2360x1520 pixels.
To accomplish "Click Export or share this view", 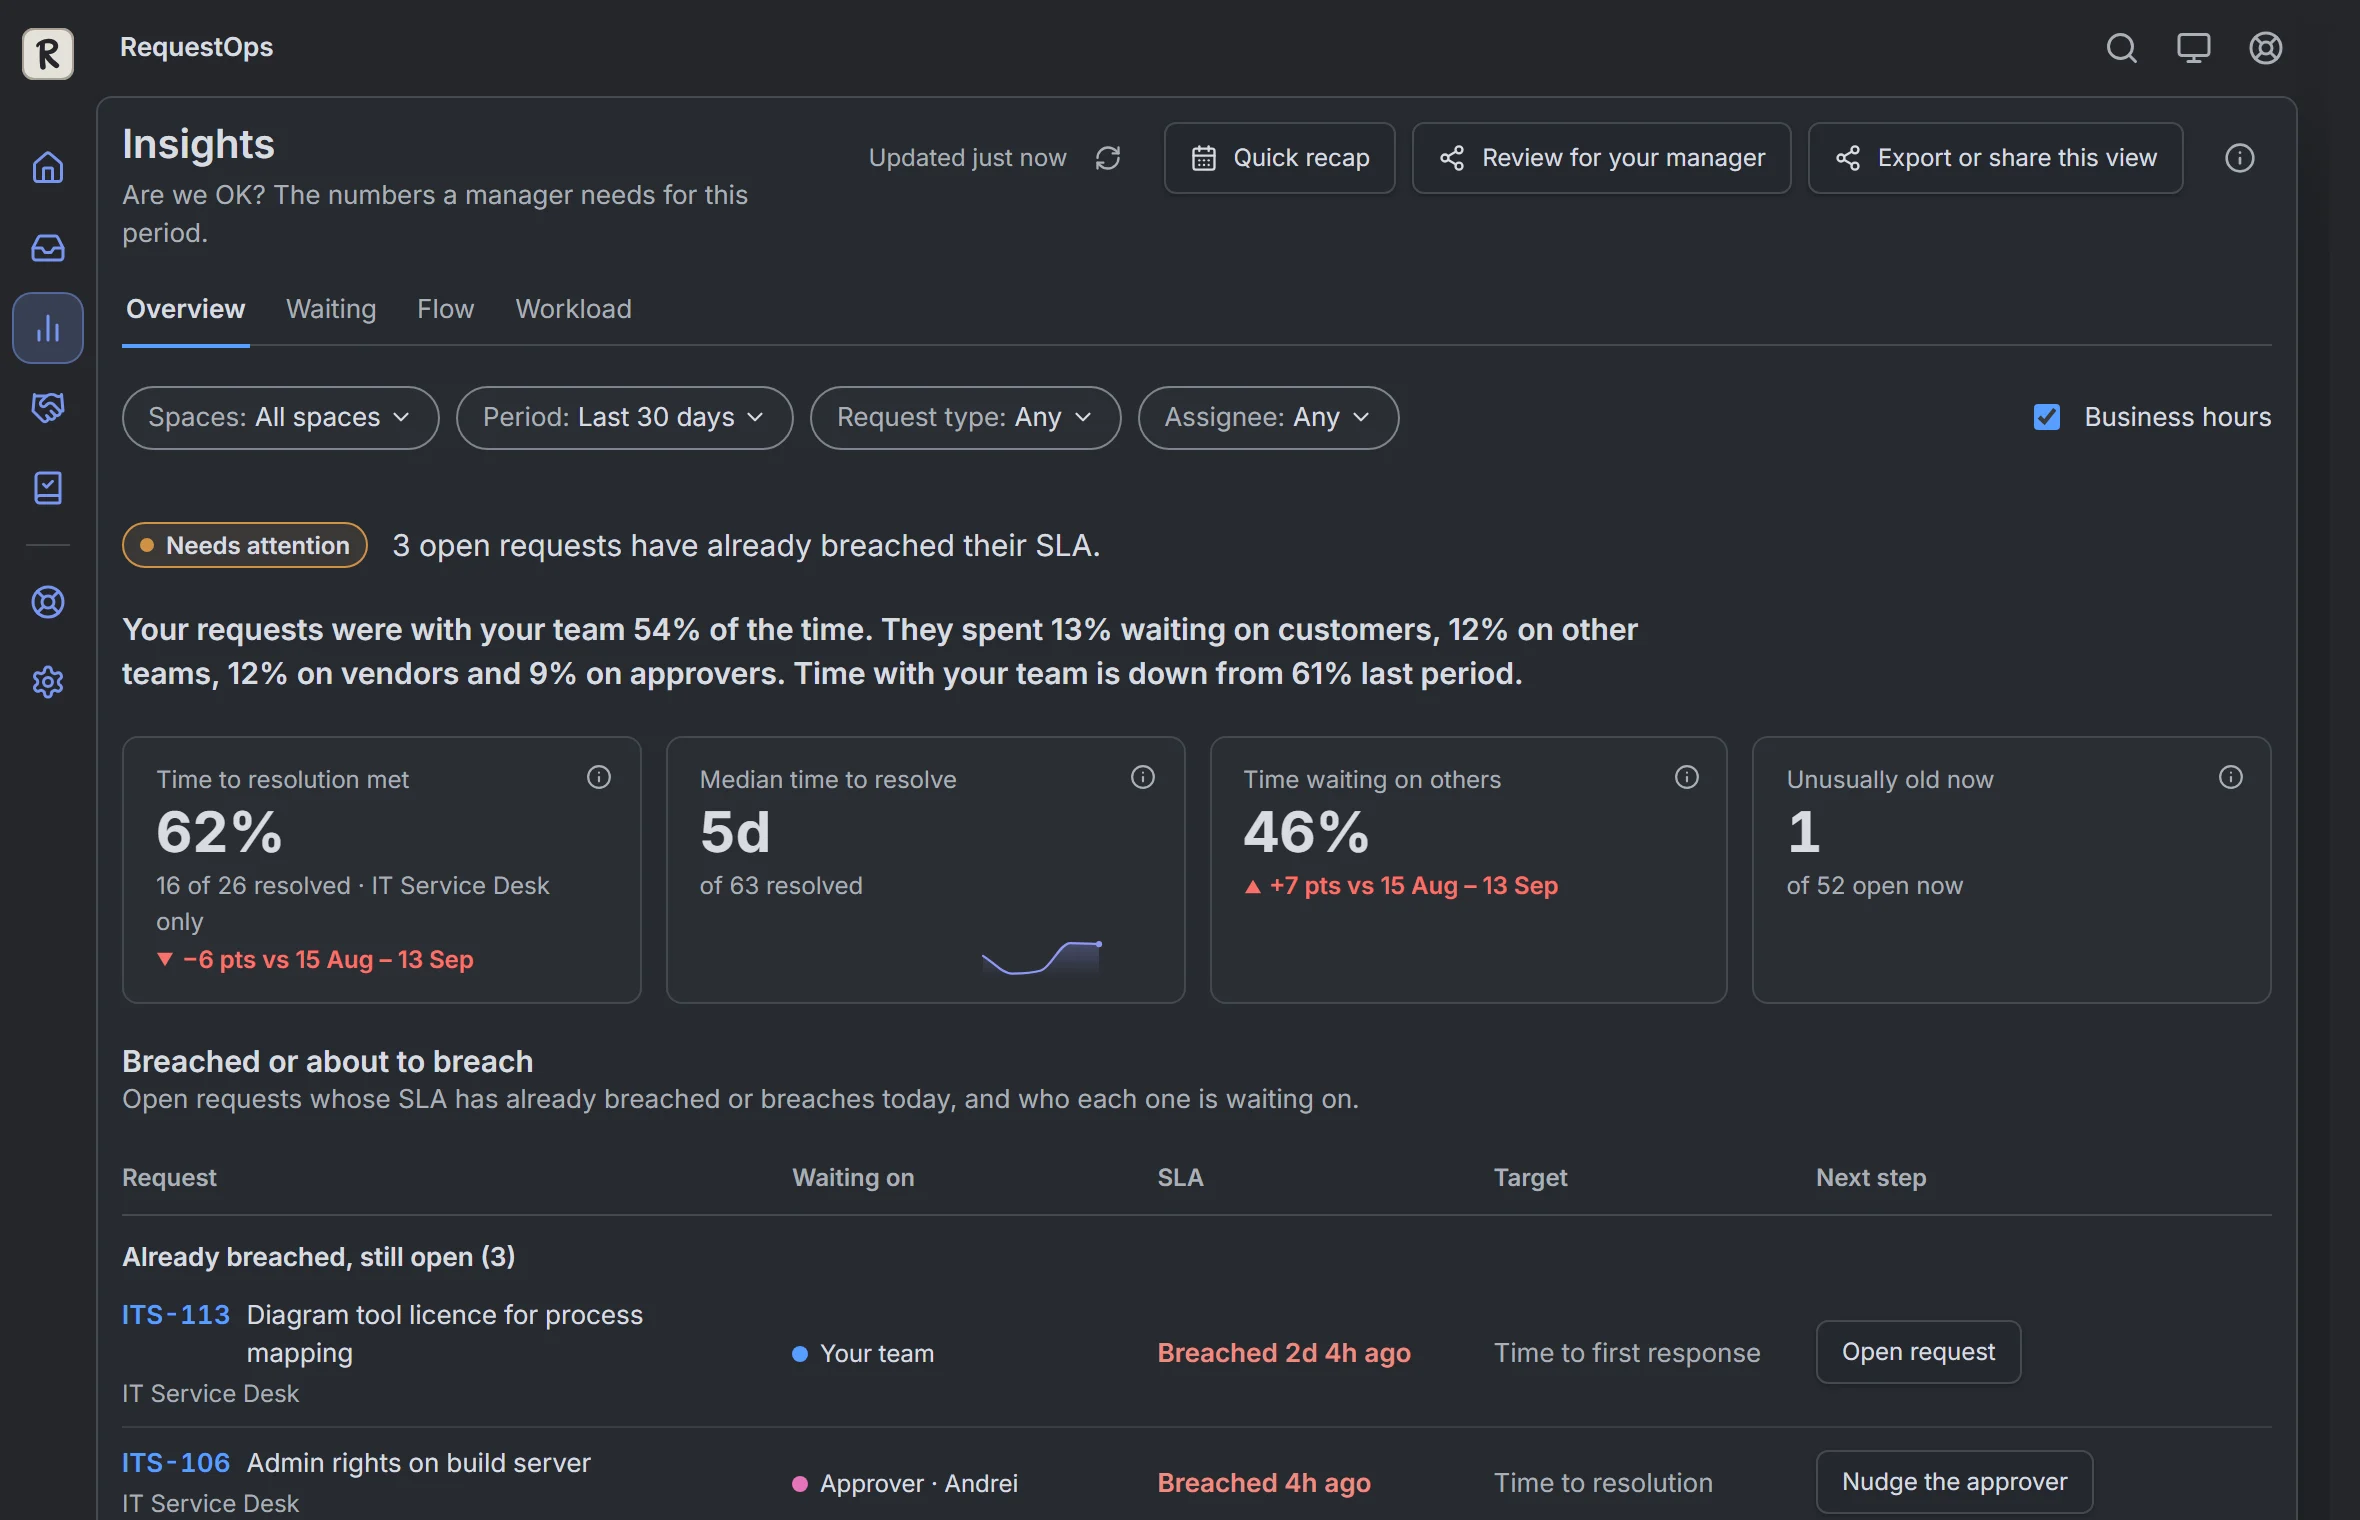I will (1995, 158).
